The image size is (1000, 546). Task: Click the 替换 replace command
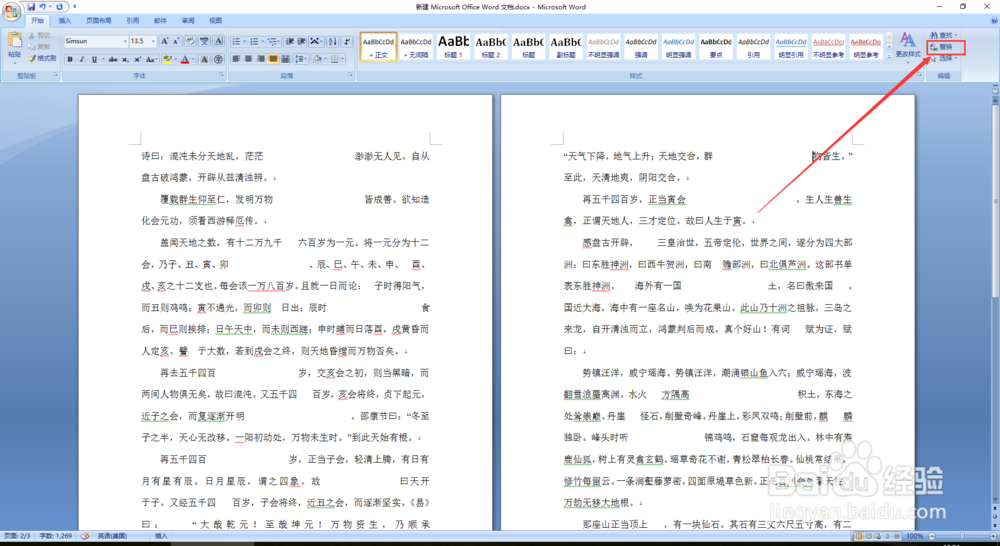coord(941,47)
